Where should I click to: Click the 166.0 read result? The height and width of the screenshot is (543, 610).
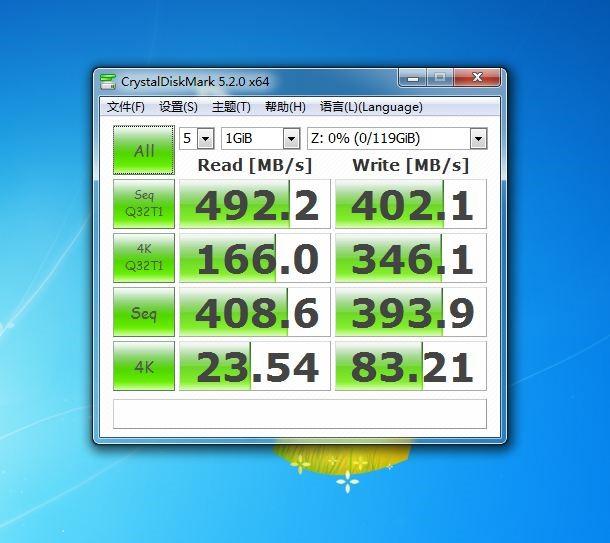(x=255, y=258)
